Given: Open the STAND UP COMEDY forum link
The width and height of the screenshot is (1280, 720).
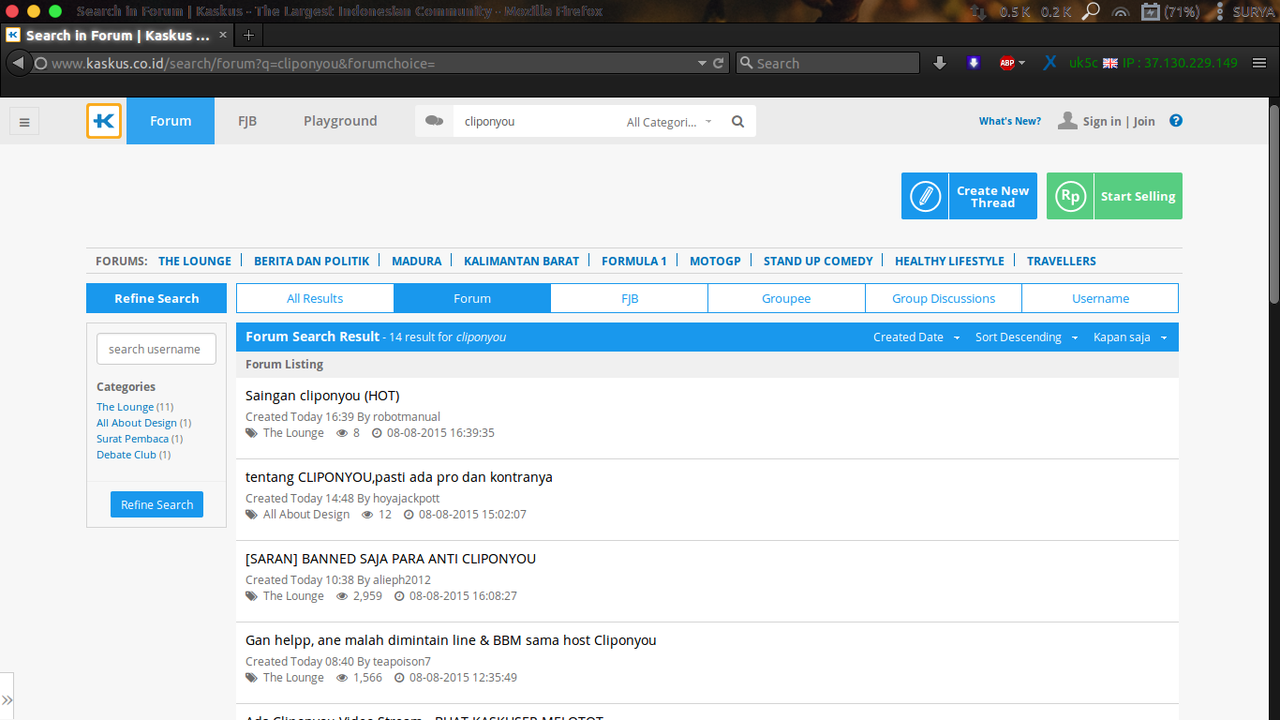Looking at the screenshot, I should (x=818, y=261).
